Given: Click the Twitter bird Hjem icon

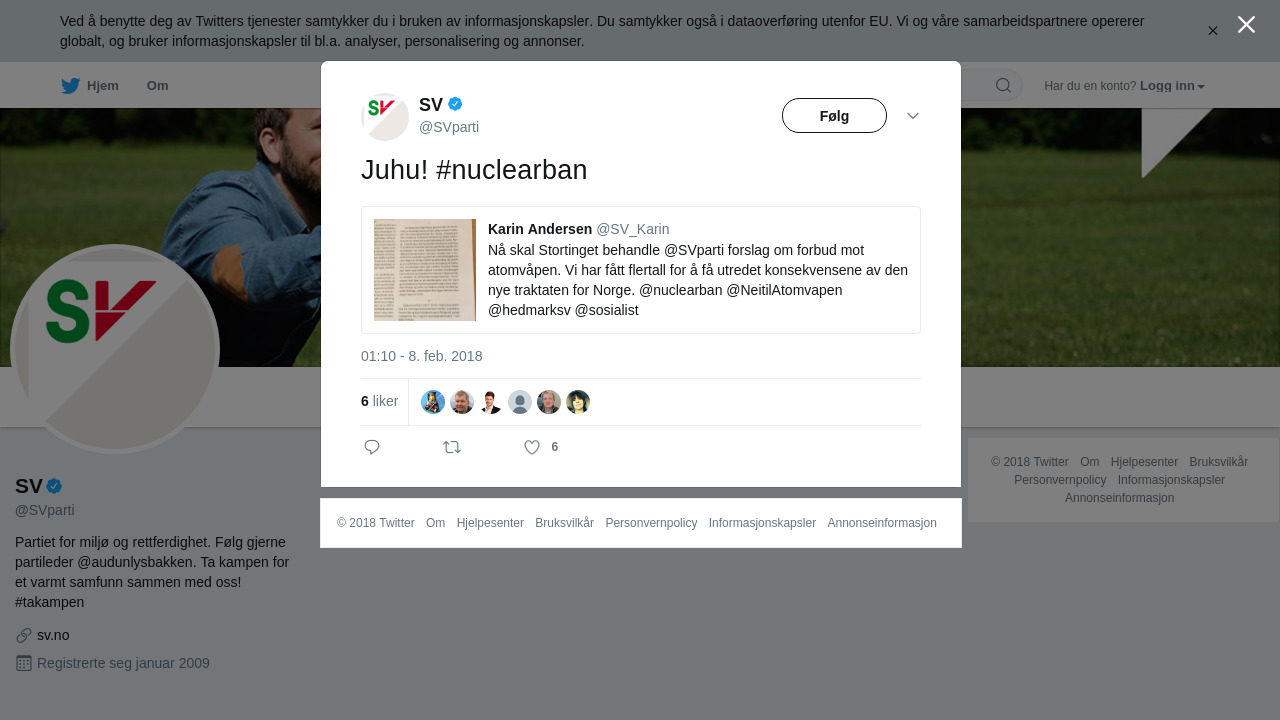Looking at the screenshot, I should point(70,86).
